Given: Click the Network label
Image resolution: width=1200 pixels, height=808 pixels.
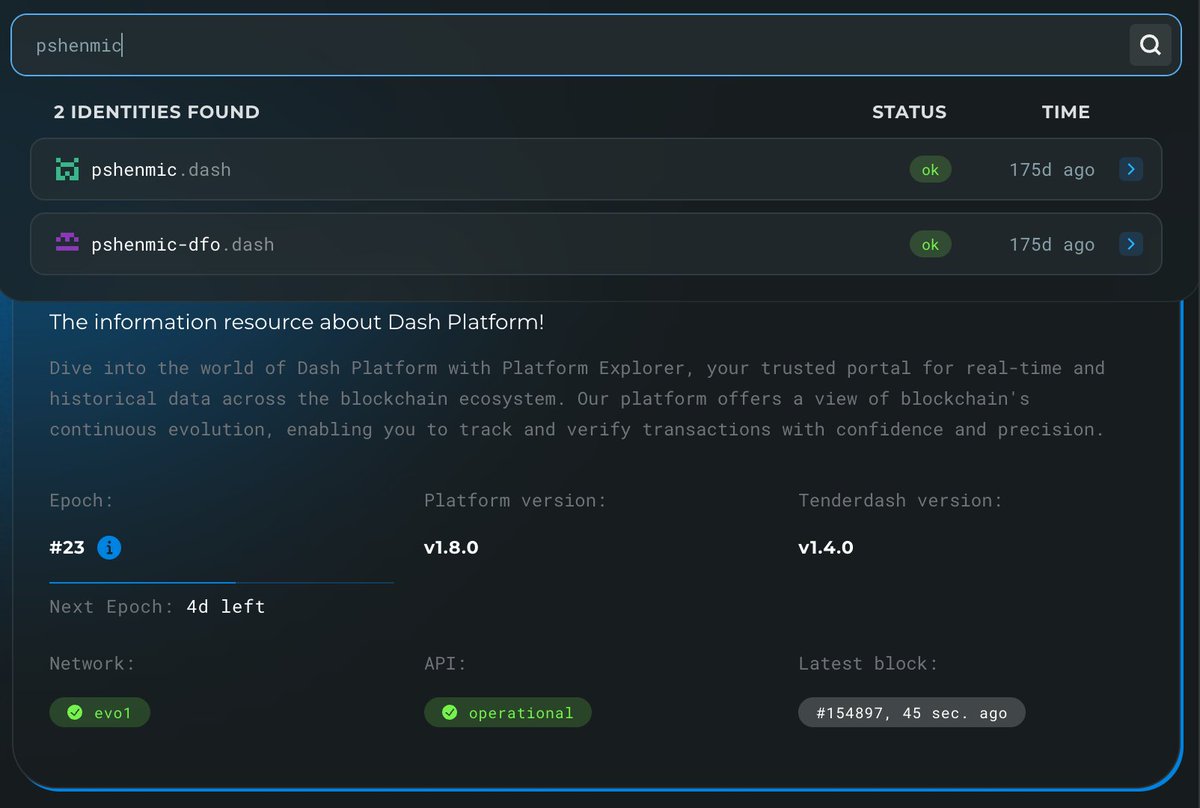Looking at the screenshot, I should pos(92,664).
